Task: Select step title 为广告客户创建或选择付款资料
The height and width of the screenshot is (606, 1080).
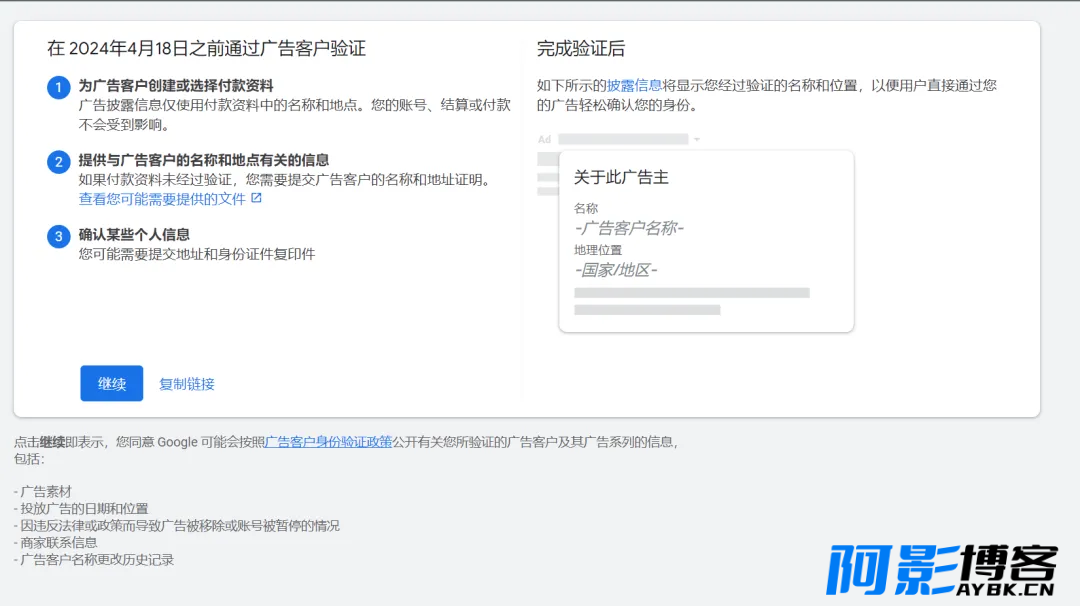Action: [x=176, y=86]
